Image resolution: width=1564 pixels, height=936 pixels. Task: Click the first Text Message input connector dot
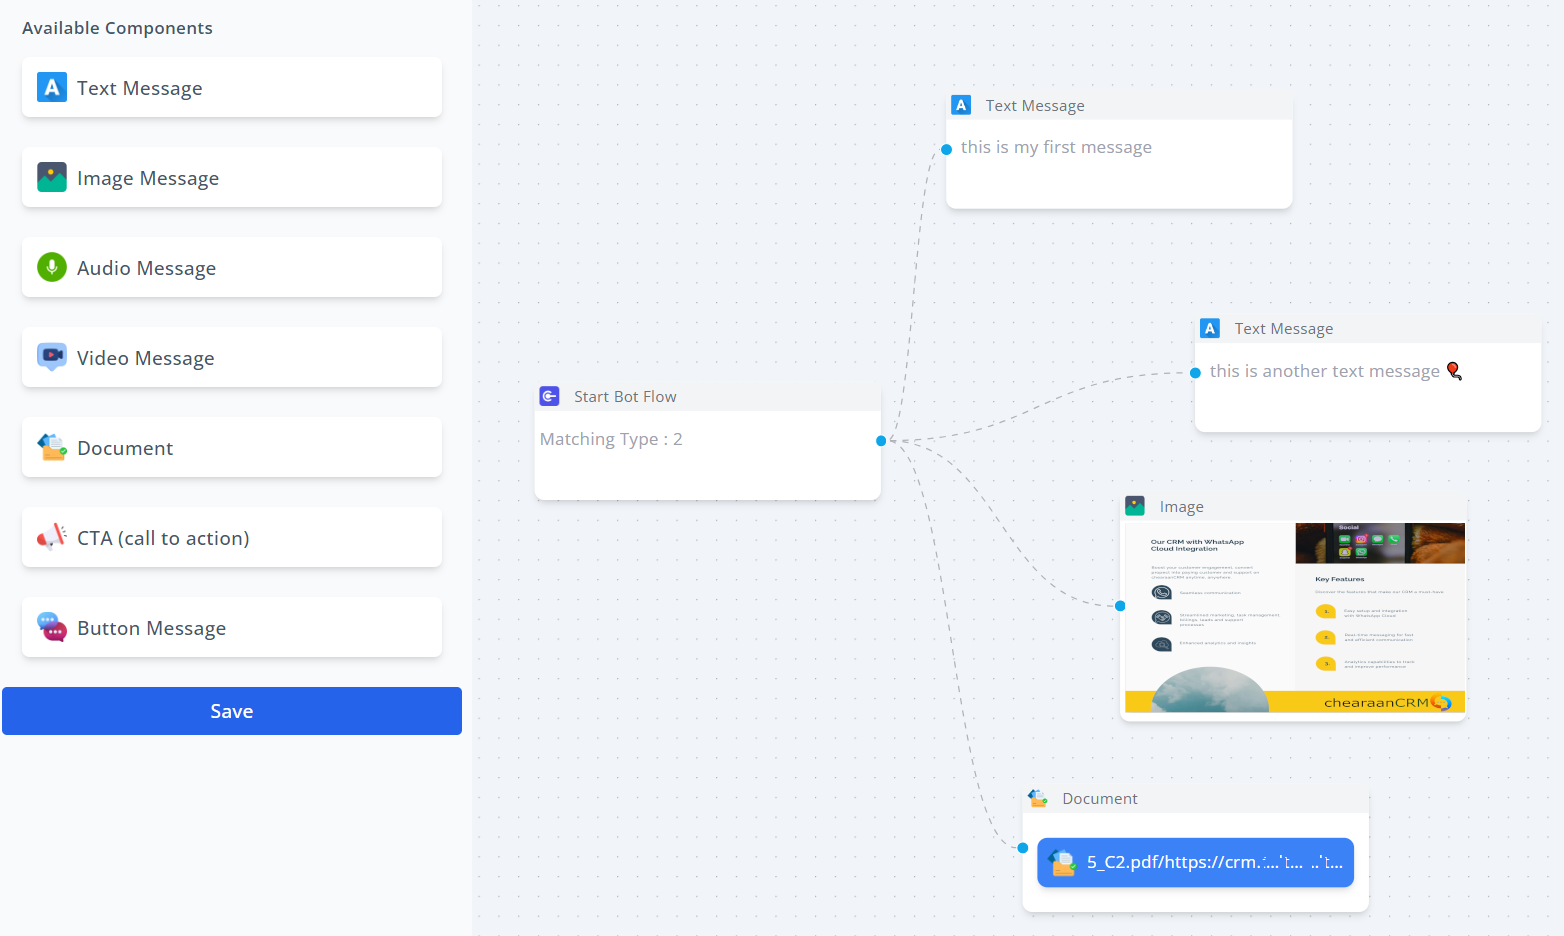946,150
